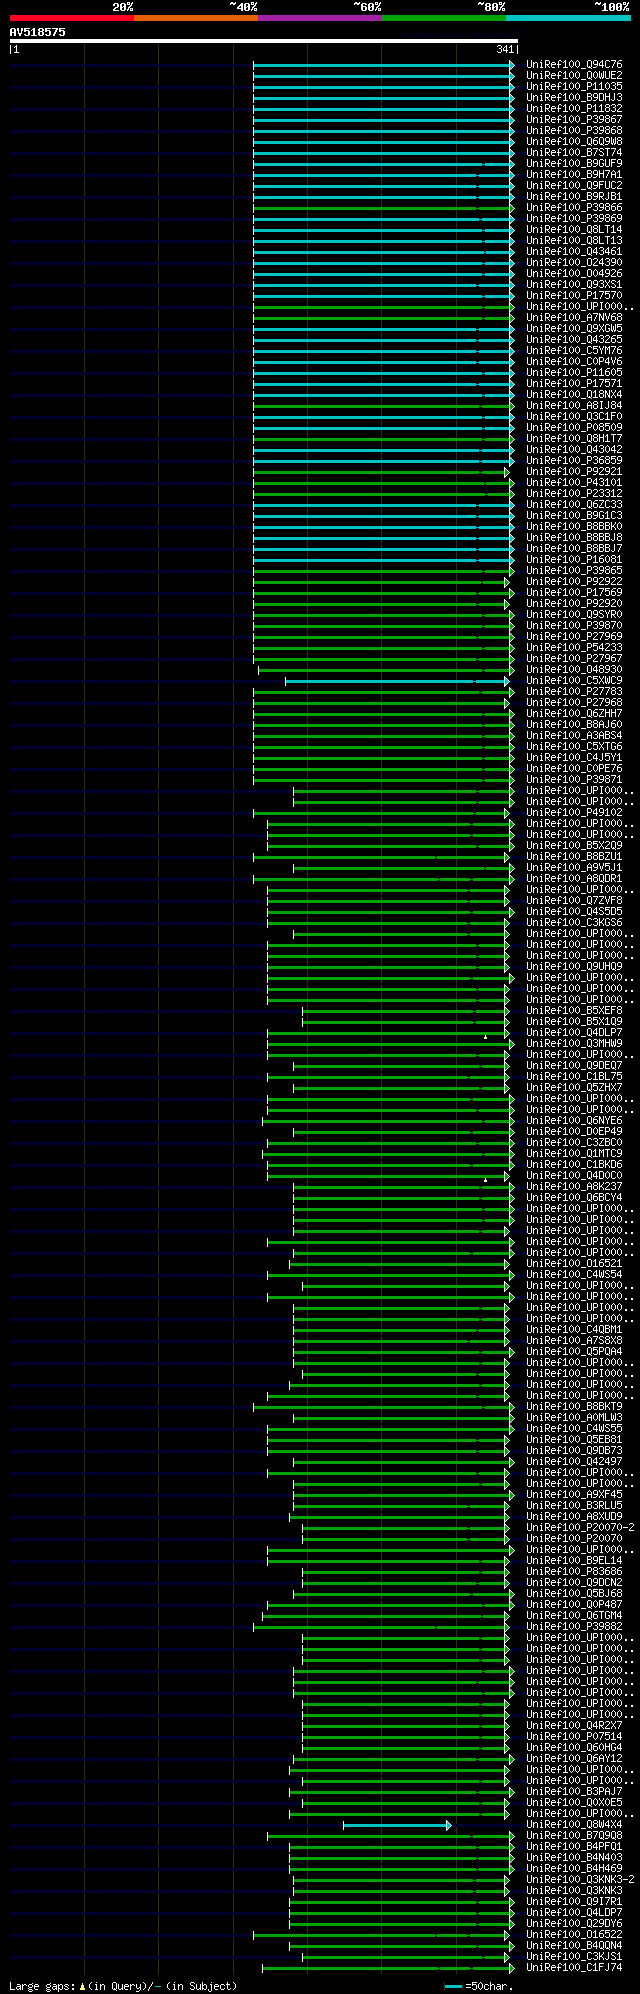
Task: Open hit UniRef100_P11832
Action: click(x=574, y=109)
